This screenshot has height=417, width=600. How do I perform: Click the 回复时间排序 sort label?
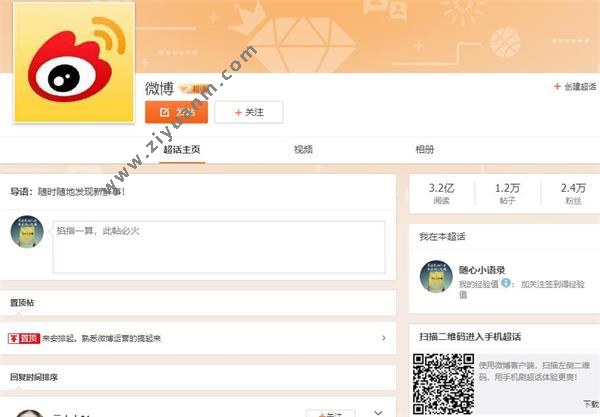pos(34,377)
